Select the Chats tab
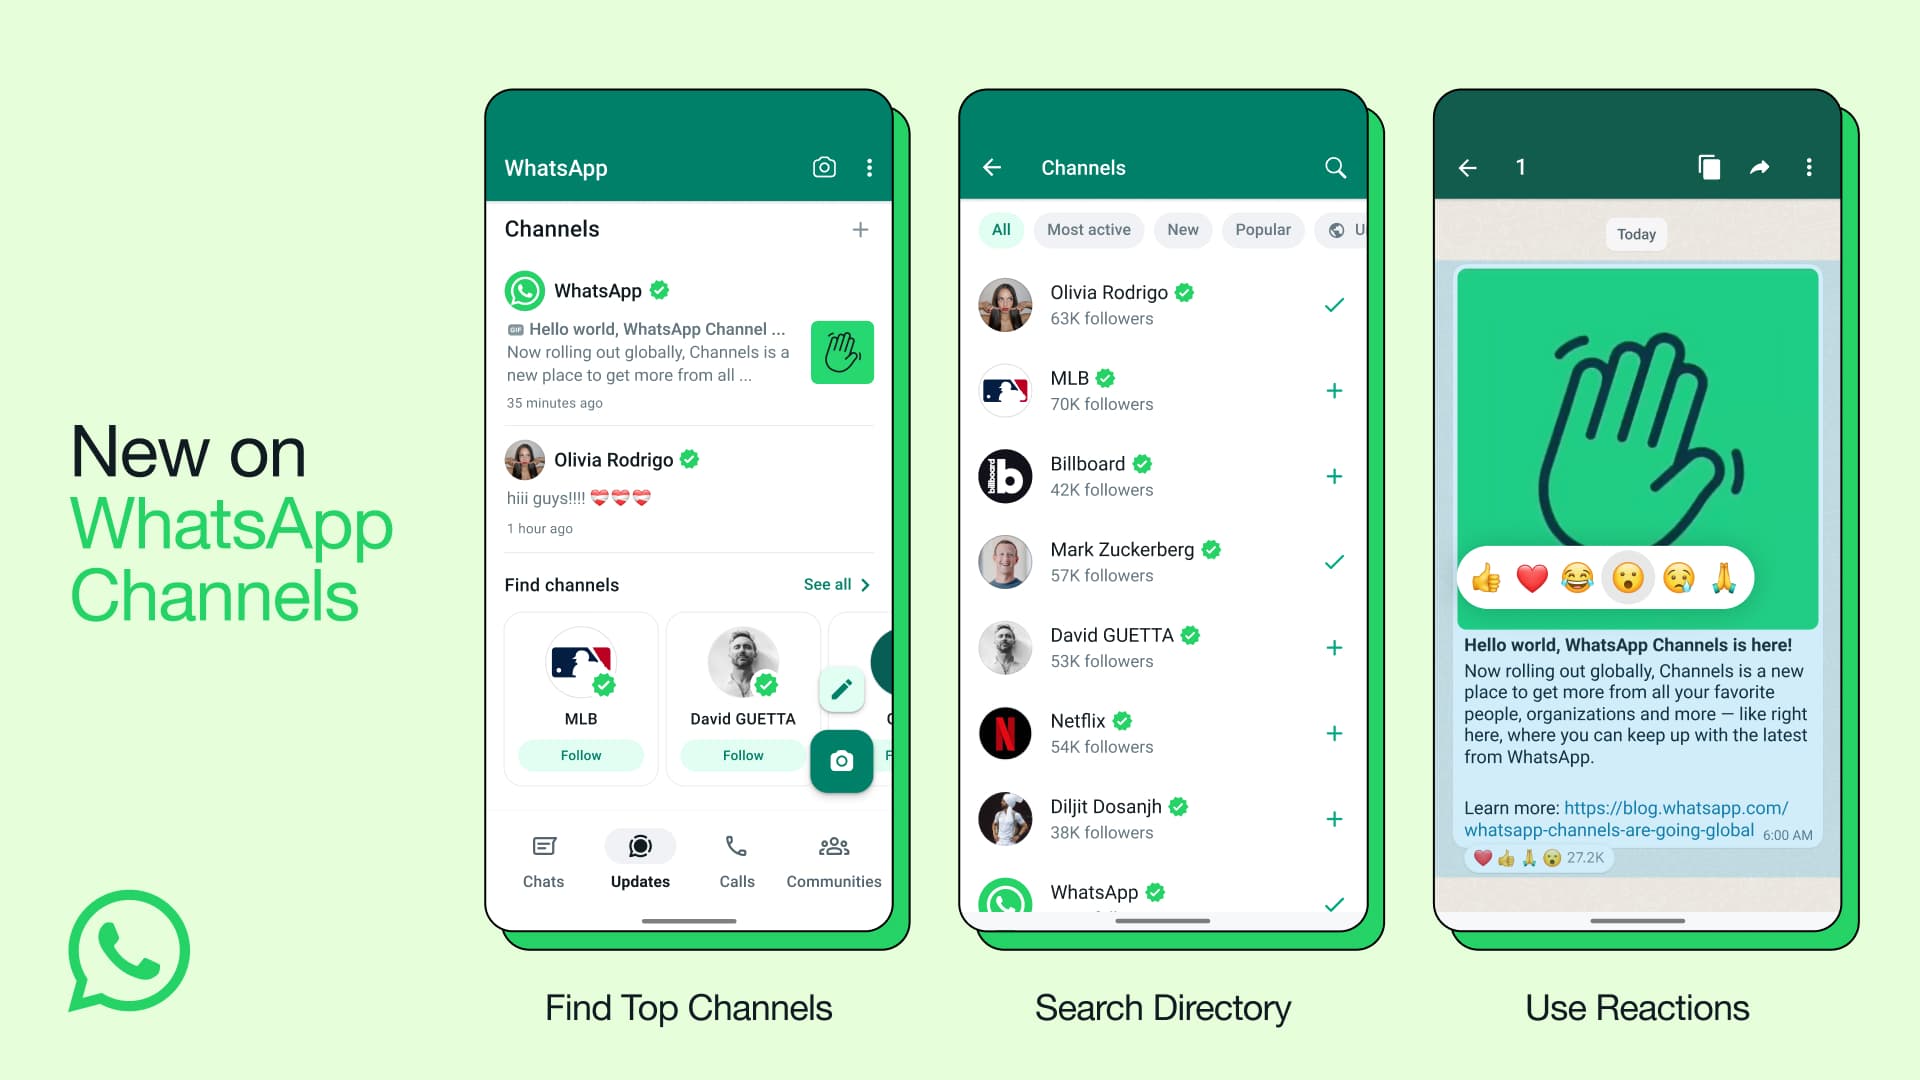 click(x=543, y=860)
